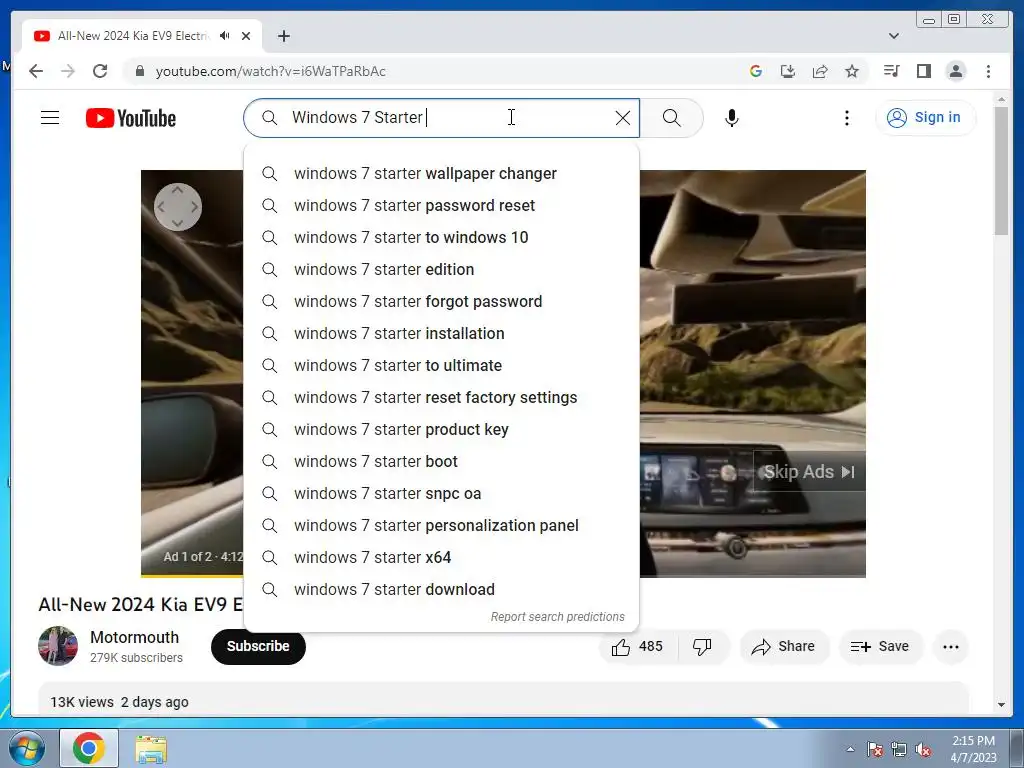The width and height of the screenshot is (1024, 768).
Task: Show hidden tray icons arrow
Action: (850, 749)
